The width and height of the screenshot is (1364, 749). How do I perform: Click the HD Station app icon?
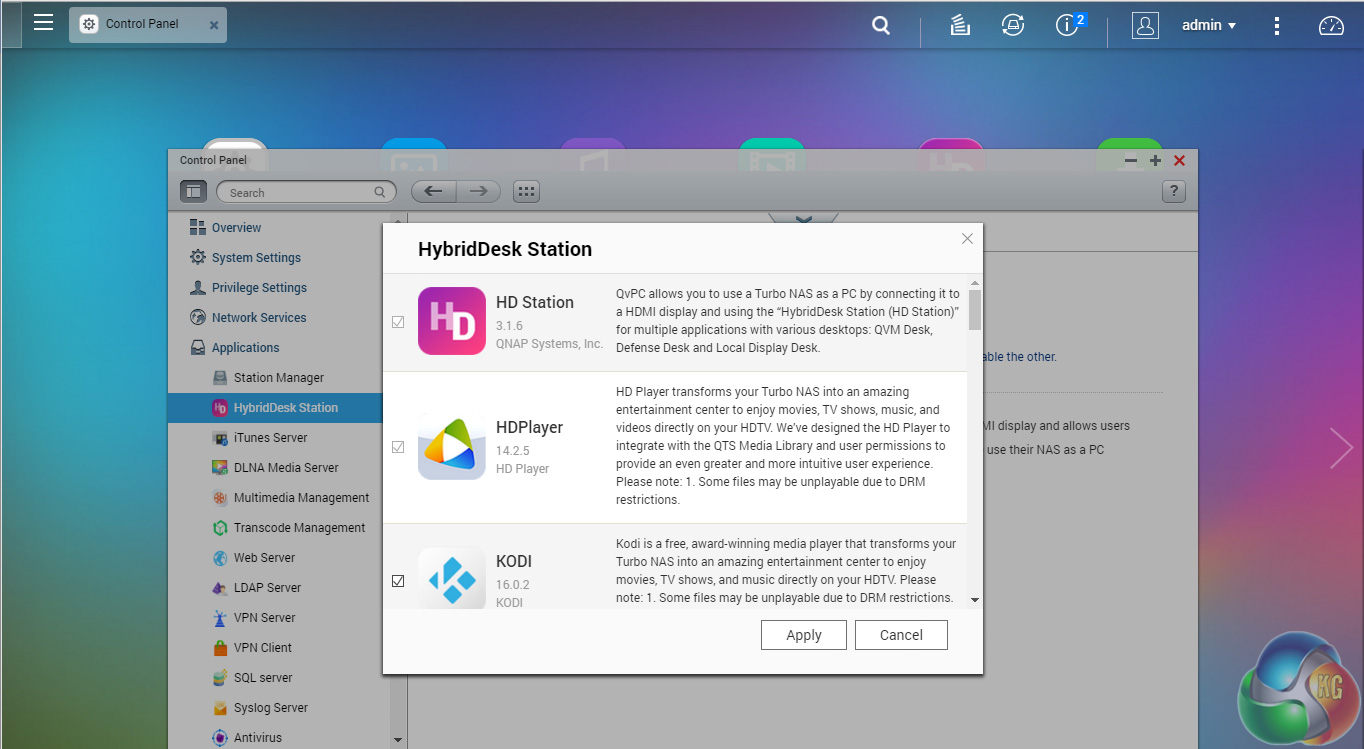click(x=452, y=321)
